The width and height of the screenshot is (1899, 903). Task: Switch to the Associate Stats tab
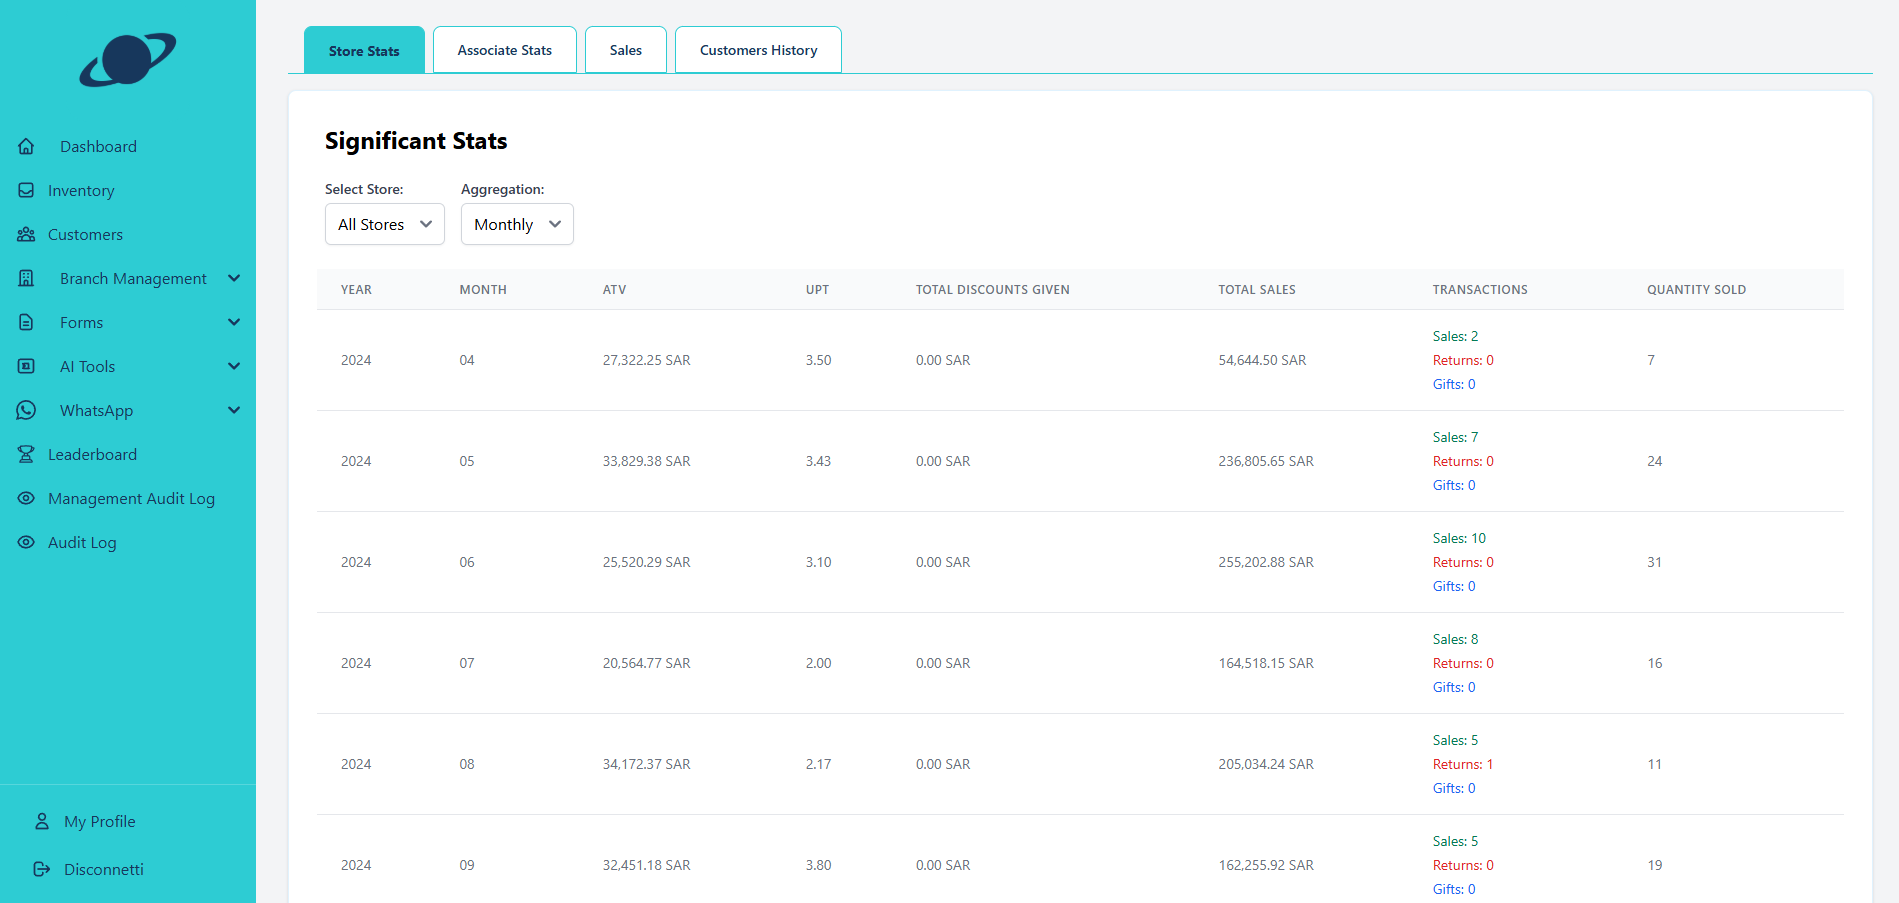coord(504,50)
